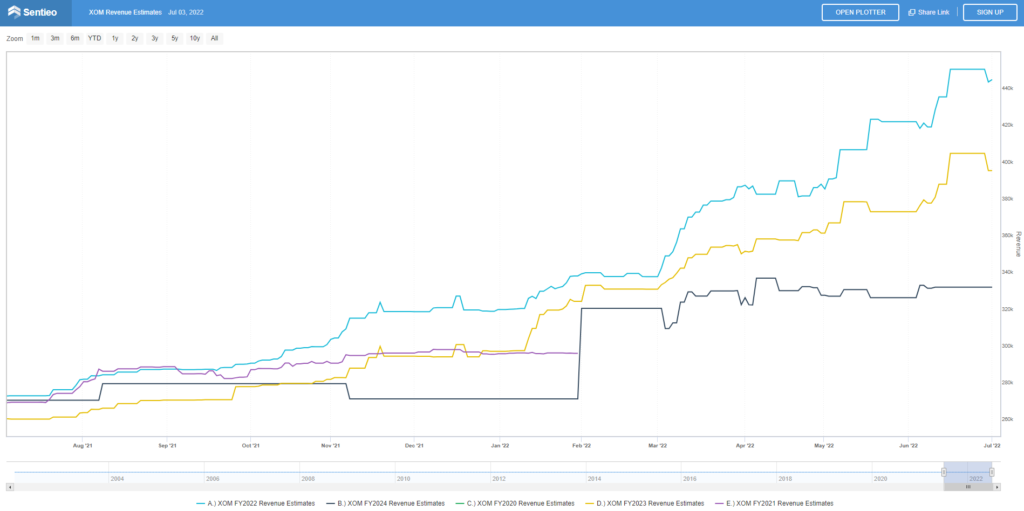Toggle the A.) XOM FY2022 Revenue Estimates series
Screen dimensions: 1024x511
point(256,503)
